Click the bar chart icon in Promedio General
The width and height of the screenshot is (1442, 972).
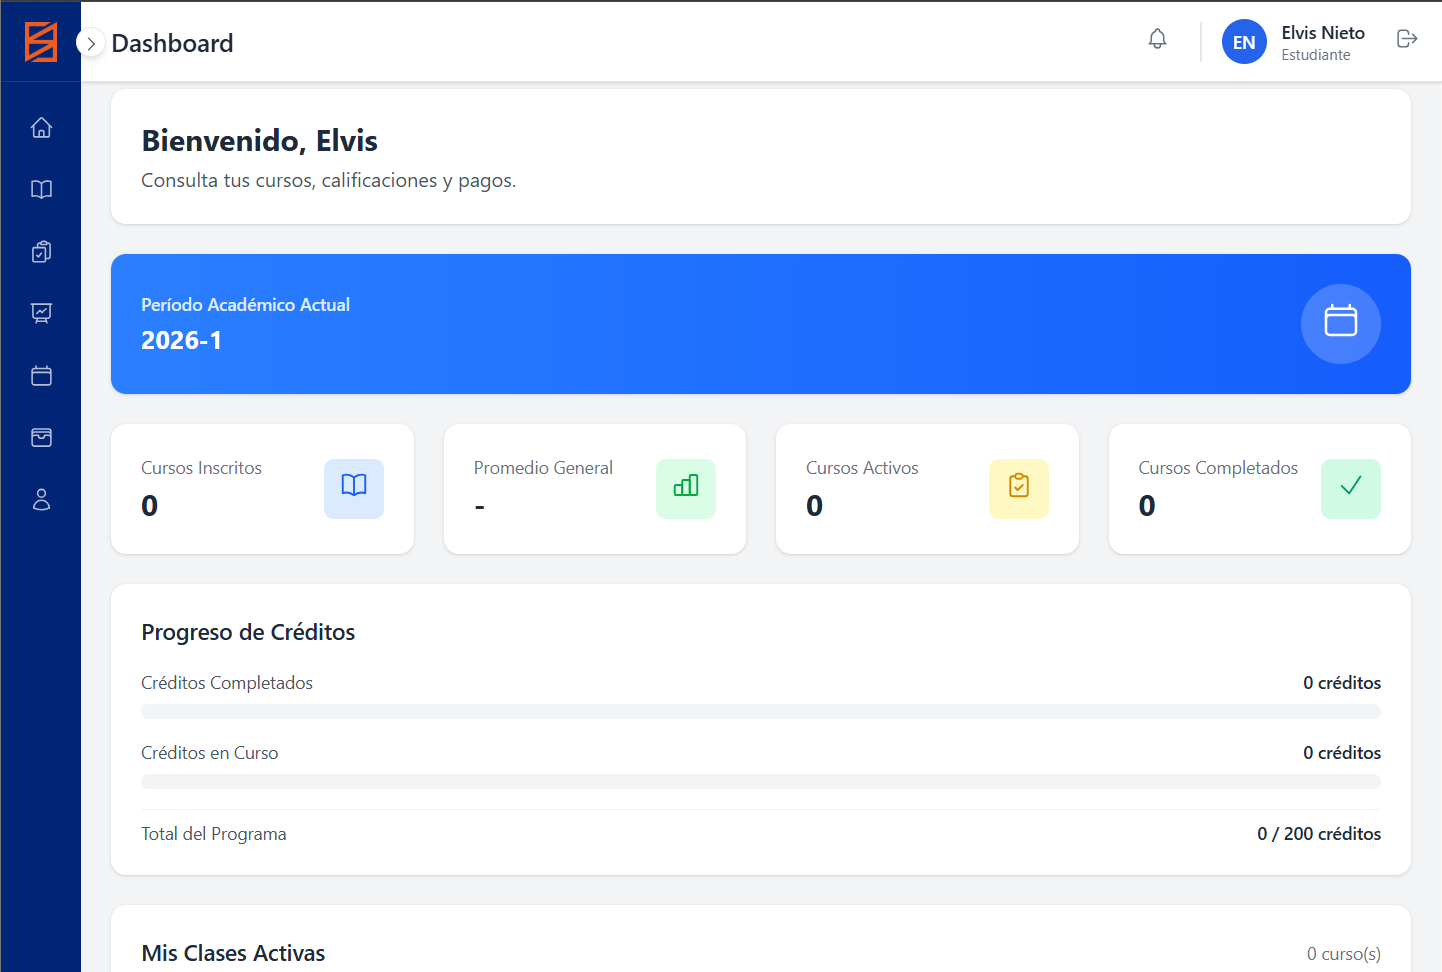pyautogui.click(x=686, y=489)
